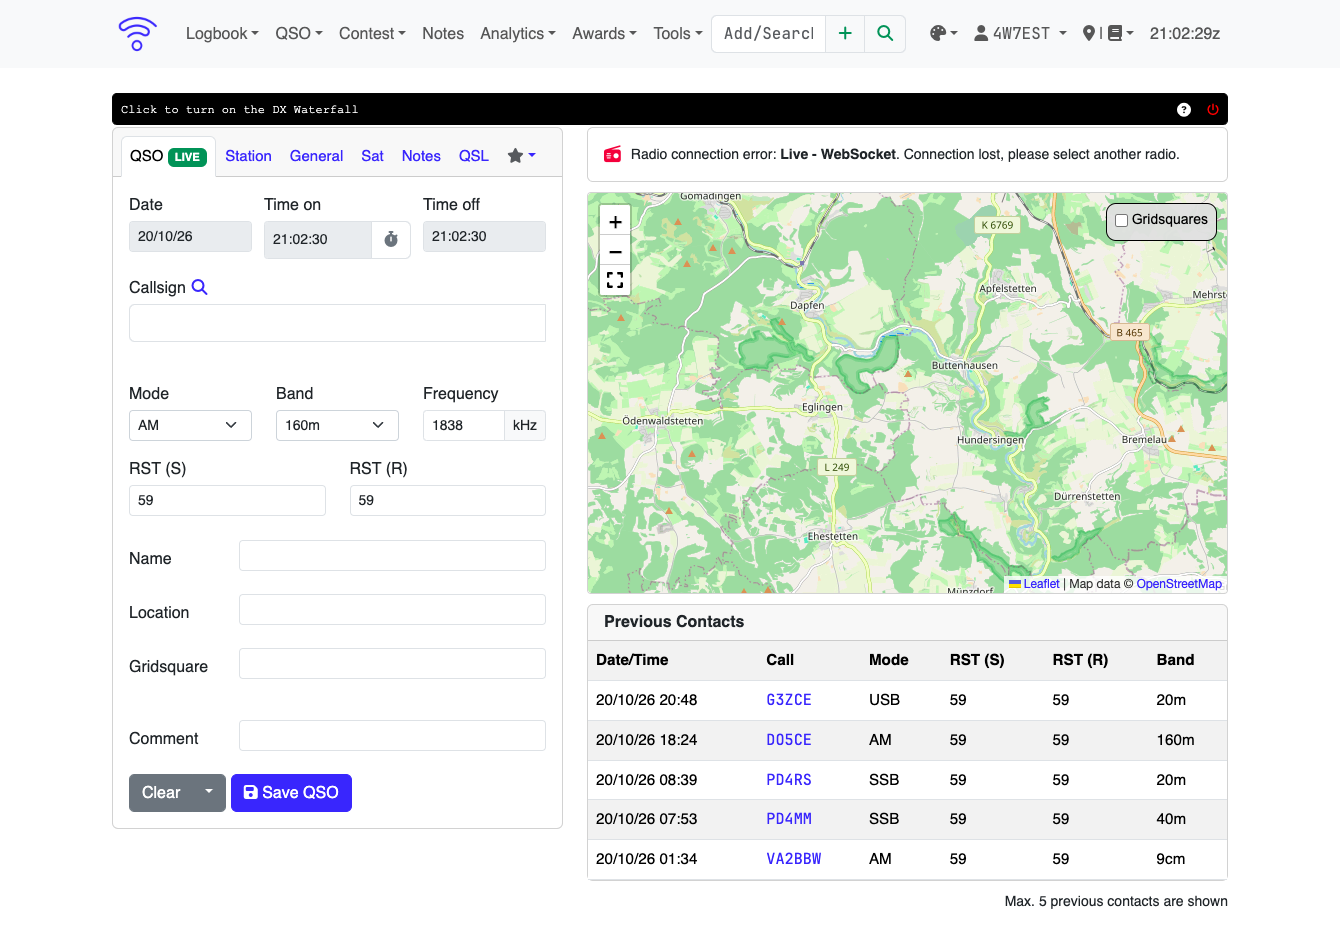Click the stopwatch icon beside Time on
Image resolution: width=1340 pixels, height=929 pixels.
tap(391, 240)
